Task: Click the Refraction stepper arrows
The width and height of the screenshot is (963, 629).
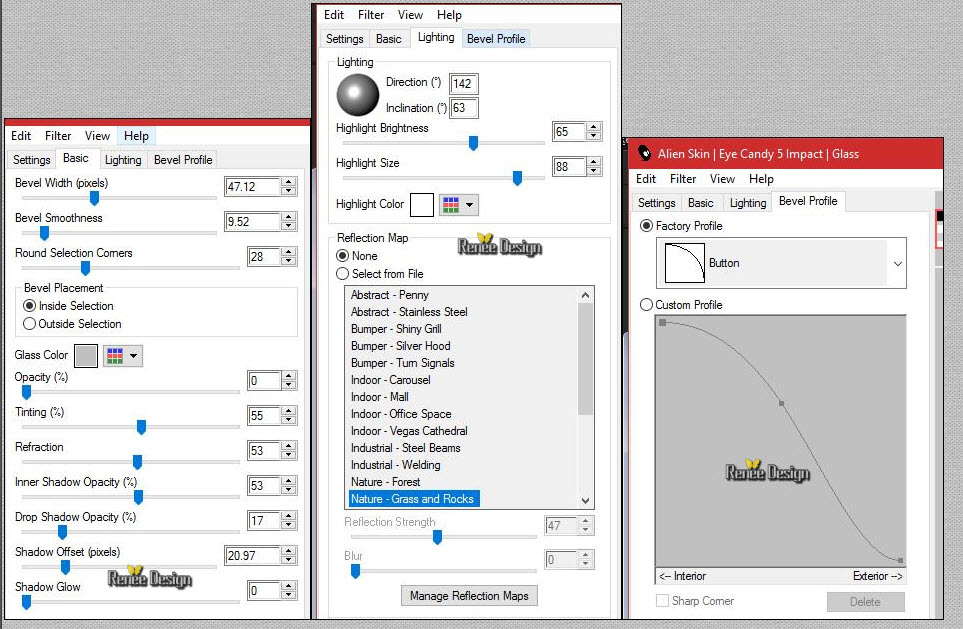Action: click(289, 451)
